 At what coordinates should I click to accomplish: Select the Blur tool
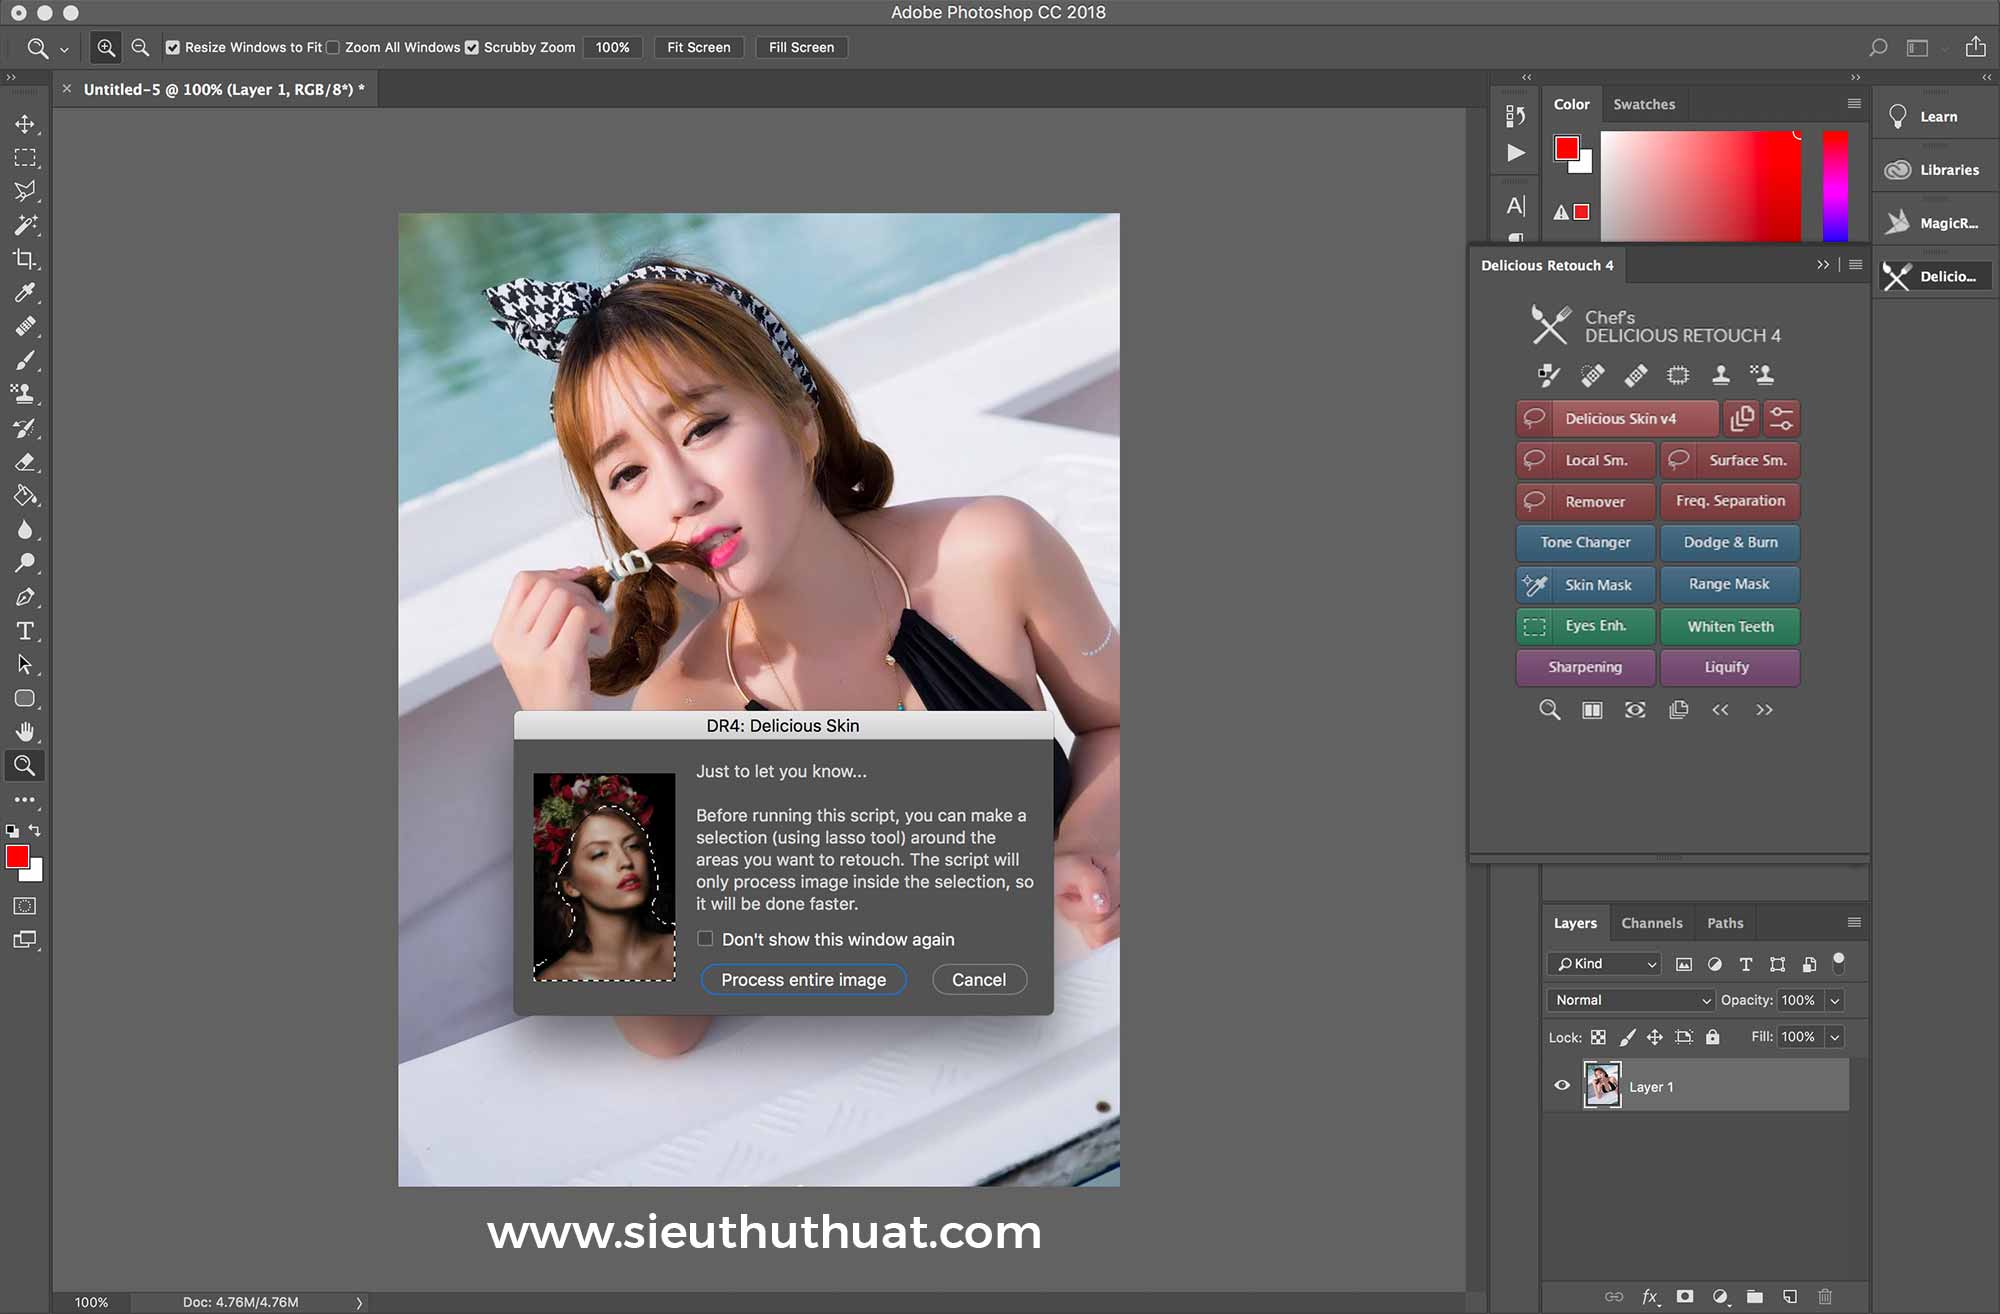[25, 529]
